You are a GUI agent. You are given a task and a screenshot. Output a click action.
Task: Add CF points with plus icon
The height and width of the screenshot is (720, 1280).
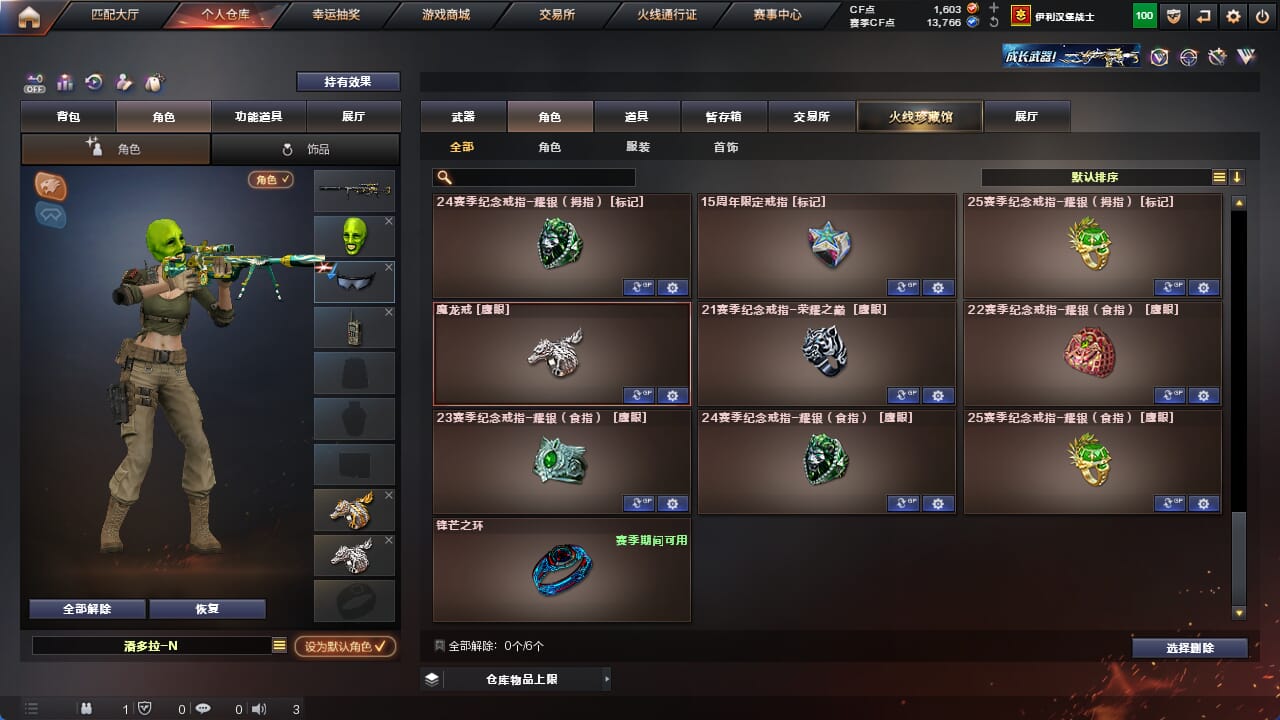coord(993,8)
